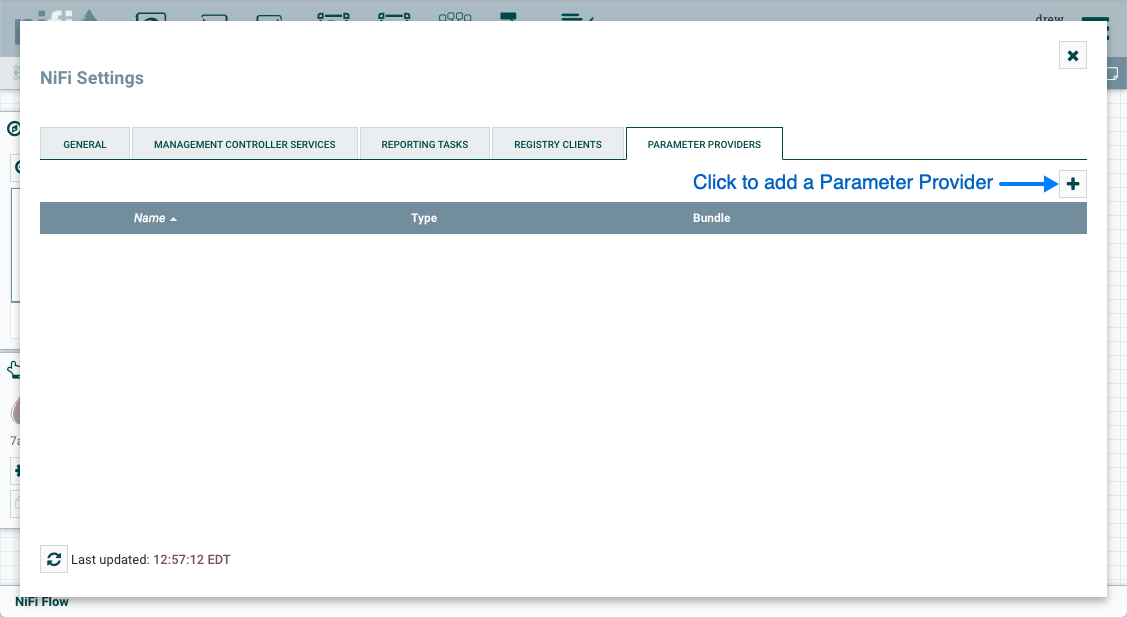Select the Remote Process Group toolbar icon
The width and height of the screenshot is (1127, 617).
(394, 15)
